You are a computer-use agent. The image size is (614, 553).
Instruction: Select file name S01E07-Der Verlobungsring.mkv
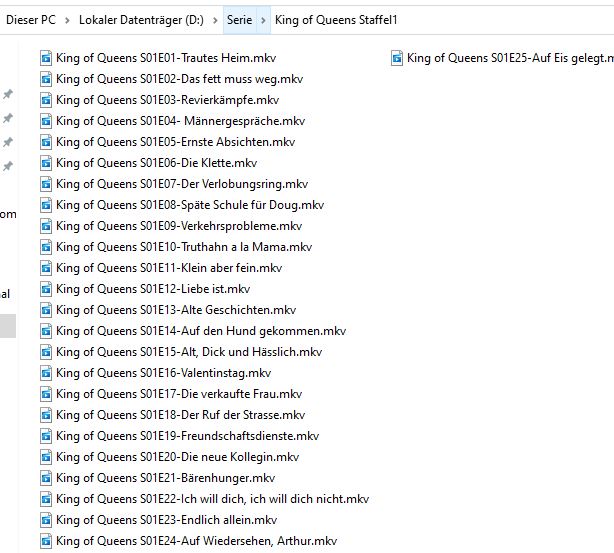pyautogui.click(x=182, y=184)
